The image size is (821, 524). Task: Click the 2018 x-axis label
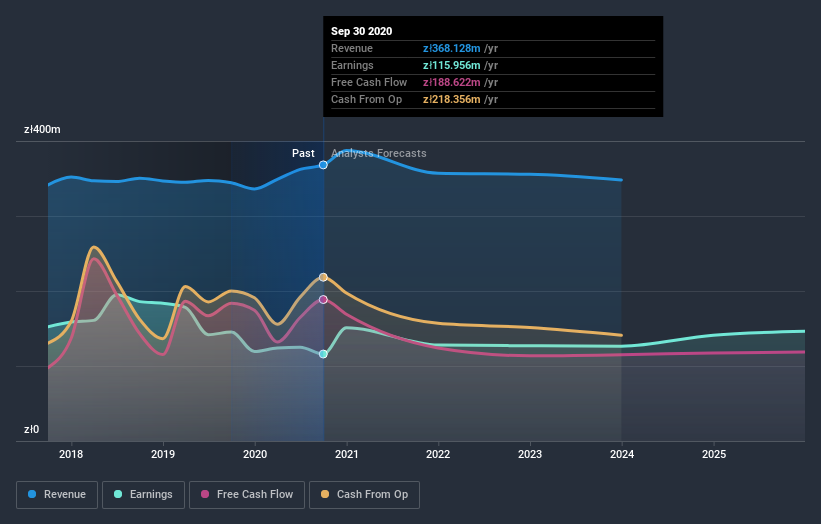[71, 454]
